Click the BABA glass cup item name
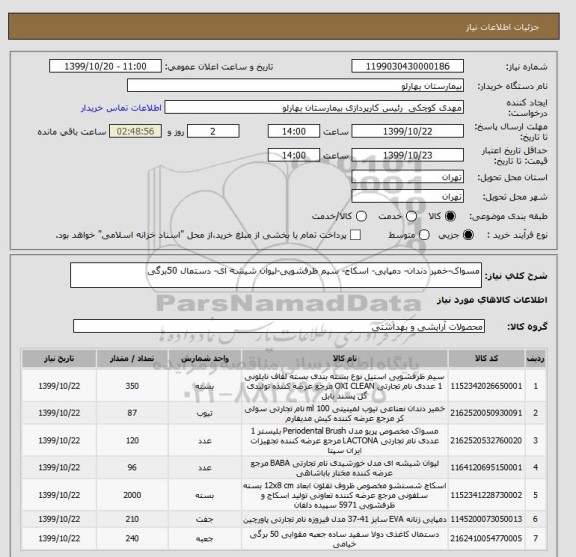576x557 pixels. [x=345, y=467]
